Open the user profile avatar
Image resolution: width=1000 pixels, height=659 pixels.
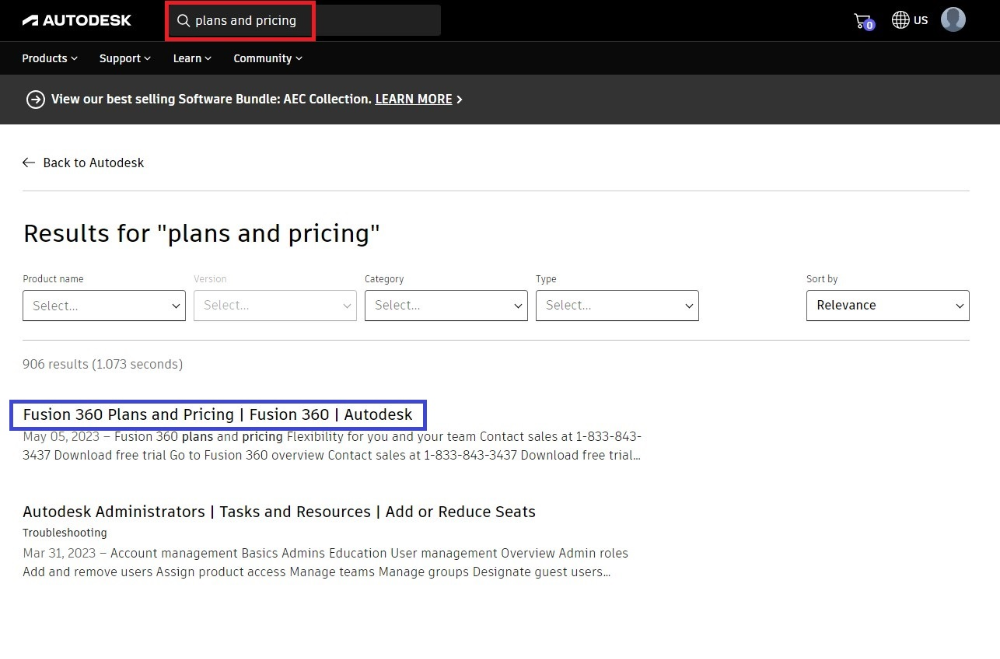953,20
